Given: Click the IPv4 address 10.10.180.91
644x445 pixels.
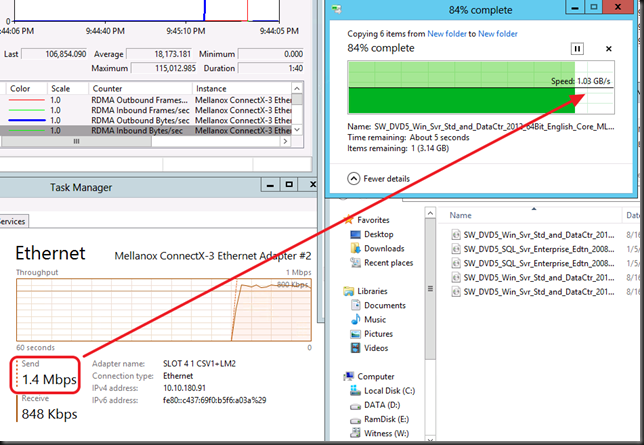Looking at the screenshot, I should [184, 388].
